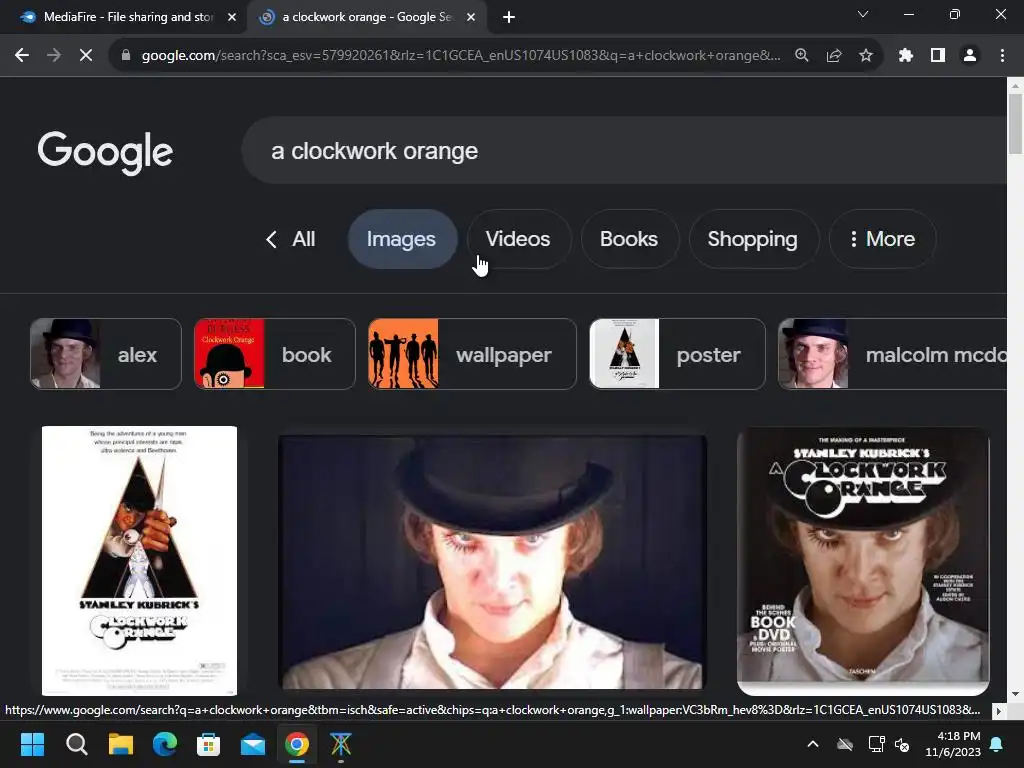Open Windows taskbar search
The image size is (1024, 768).
76,744
